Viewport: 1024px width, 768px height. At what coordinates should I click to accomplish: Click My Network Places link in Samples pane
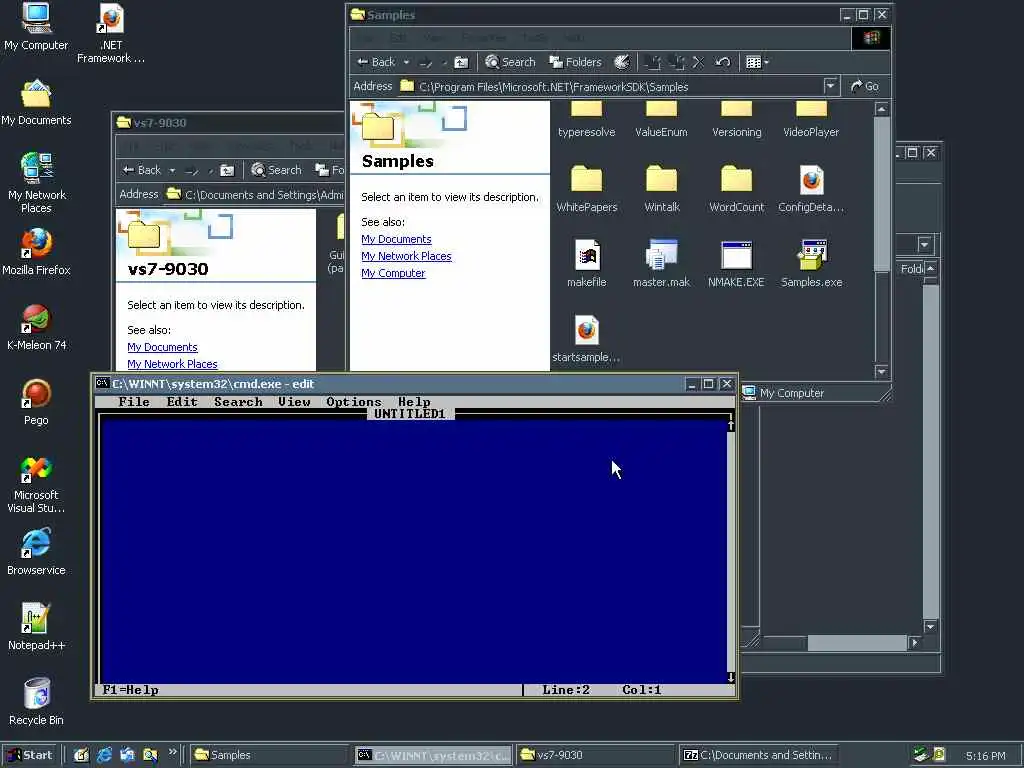coord(406,256)
